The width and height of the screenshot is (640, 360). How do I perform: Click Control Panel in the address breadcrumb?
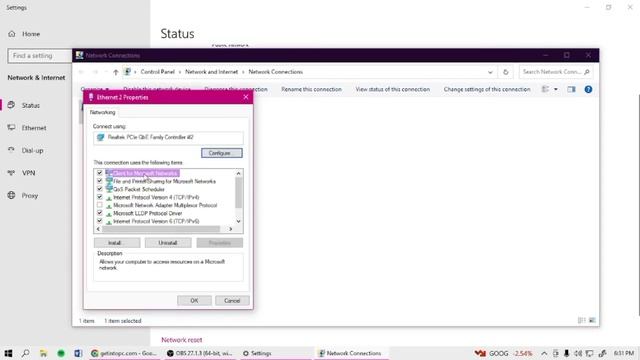(157, 72)
